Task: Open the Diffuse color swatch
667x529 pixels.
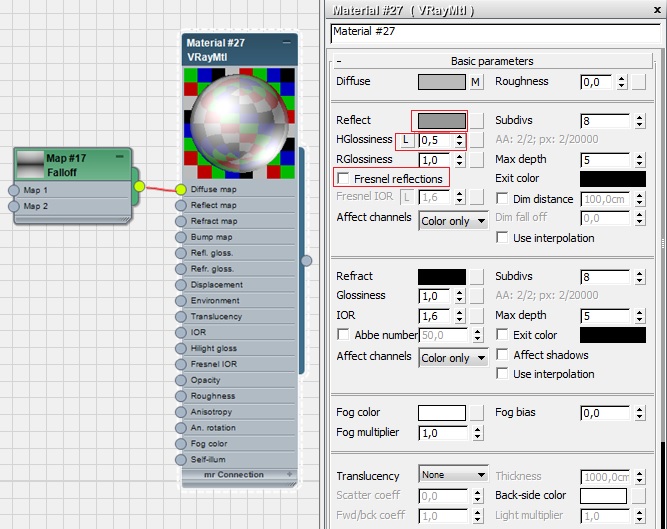Action: point(442,82)
